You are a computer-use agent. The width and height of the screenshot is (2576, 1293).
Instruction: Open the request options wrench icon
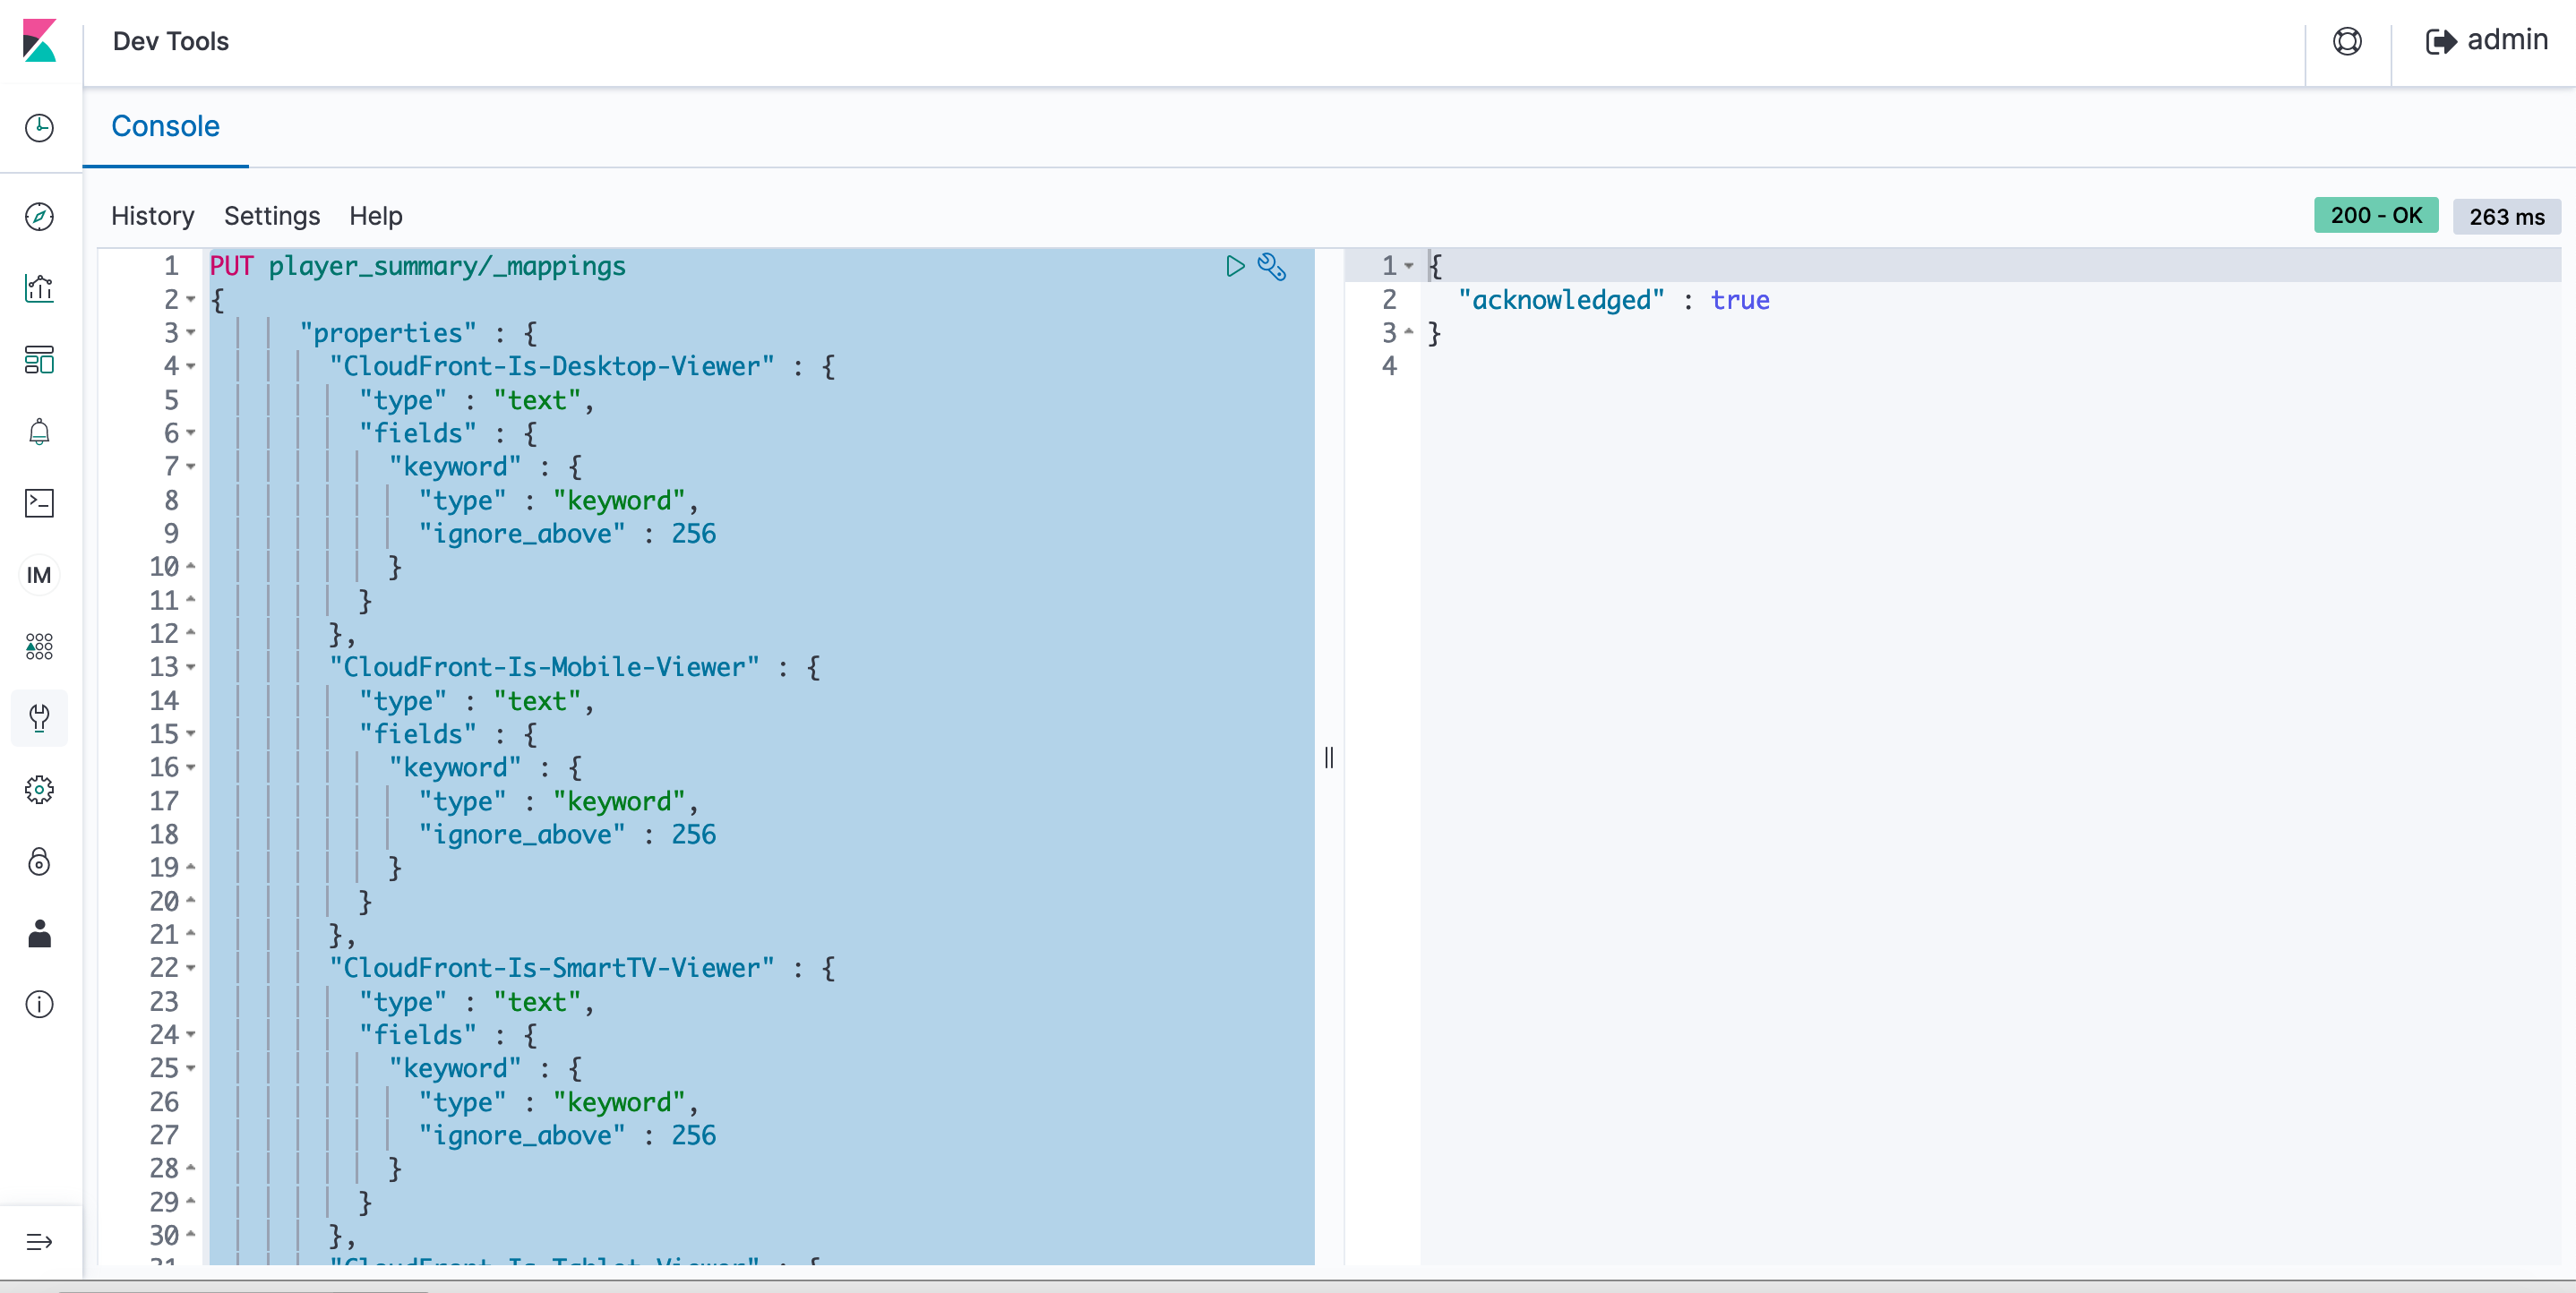click(1272, 267)
